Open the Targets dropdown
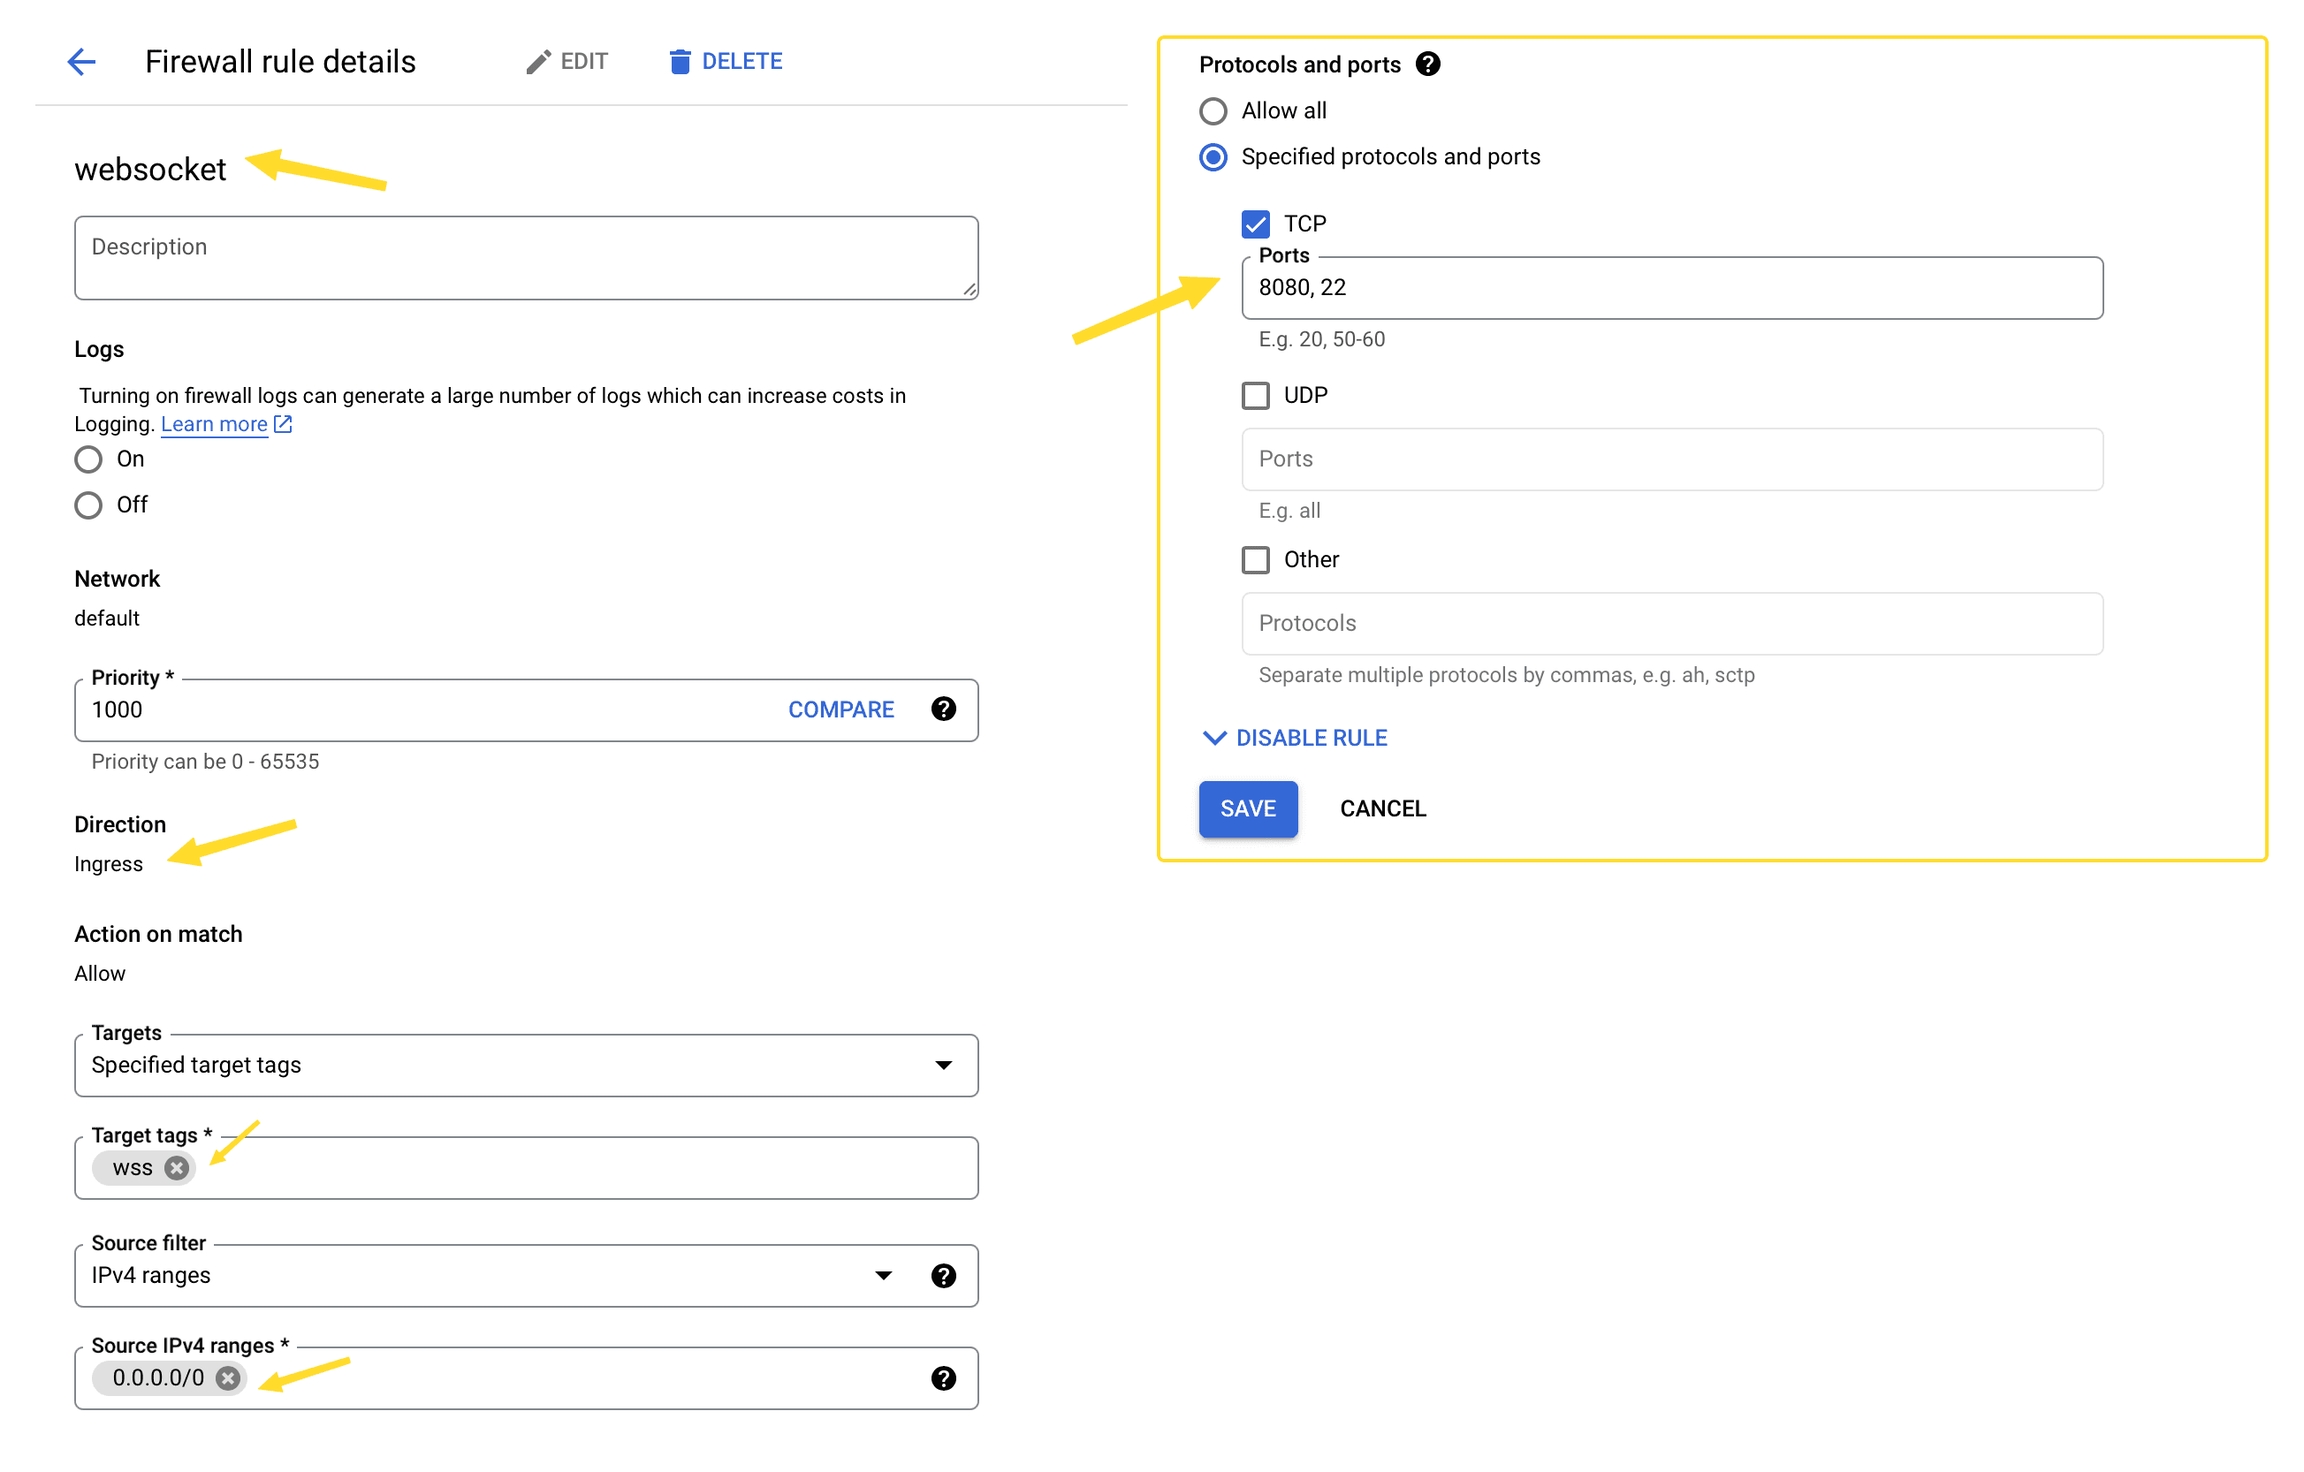This screenshot has height=1472, width=2304. point(526,1066)
